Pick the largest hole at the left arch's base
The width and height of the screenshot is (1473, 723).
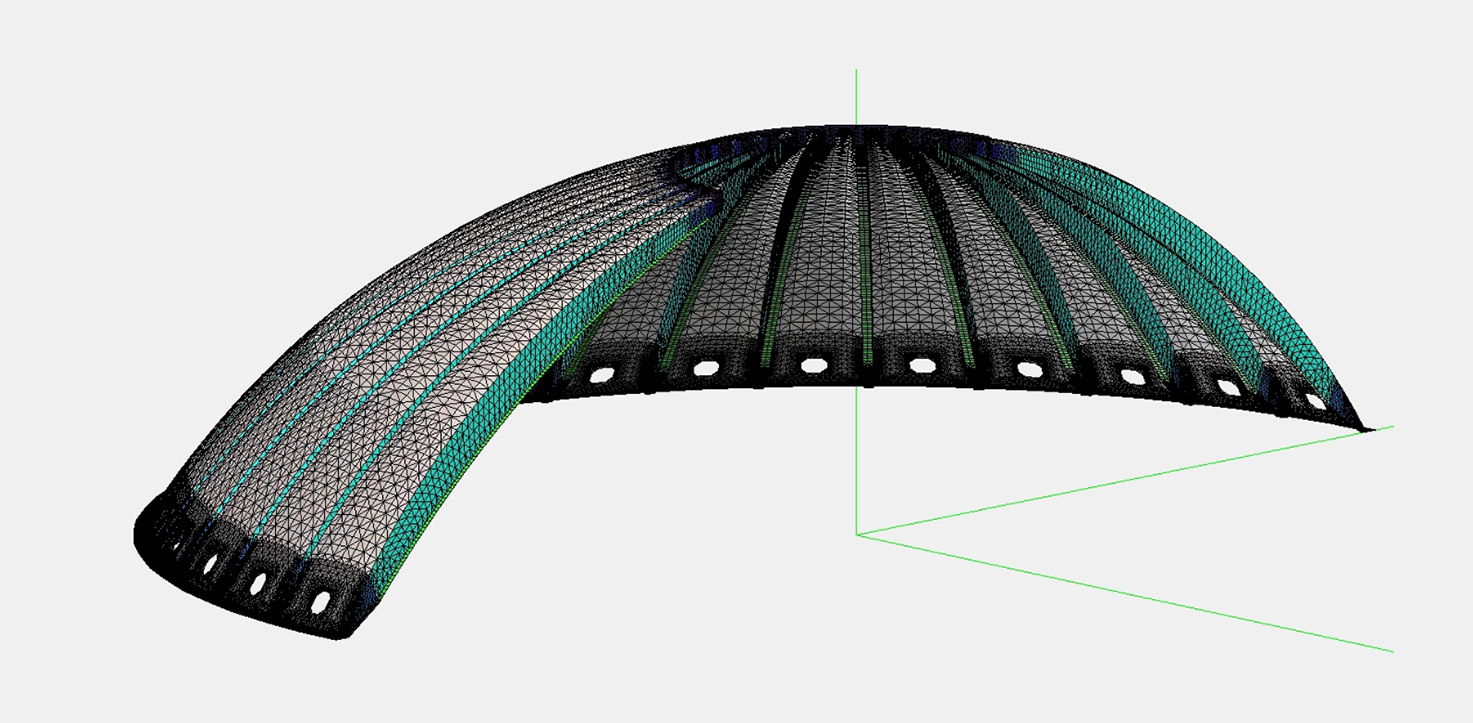pos(321,601)
